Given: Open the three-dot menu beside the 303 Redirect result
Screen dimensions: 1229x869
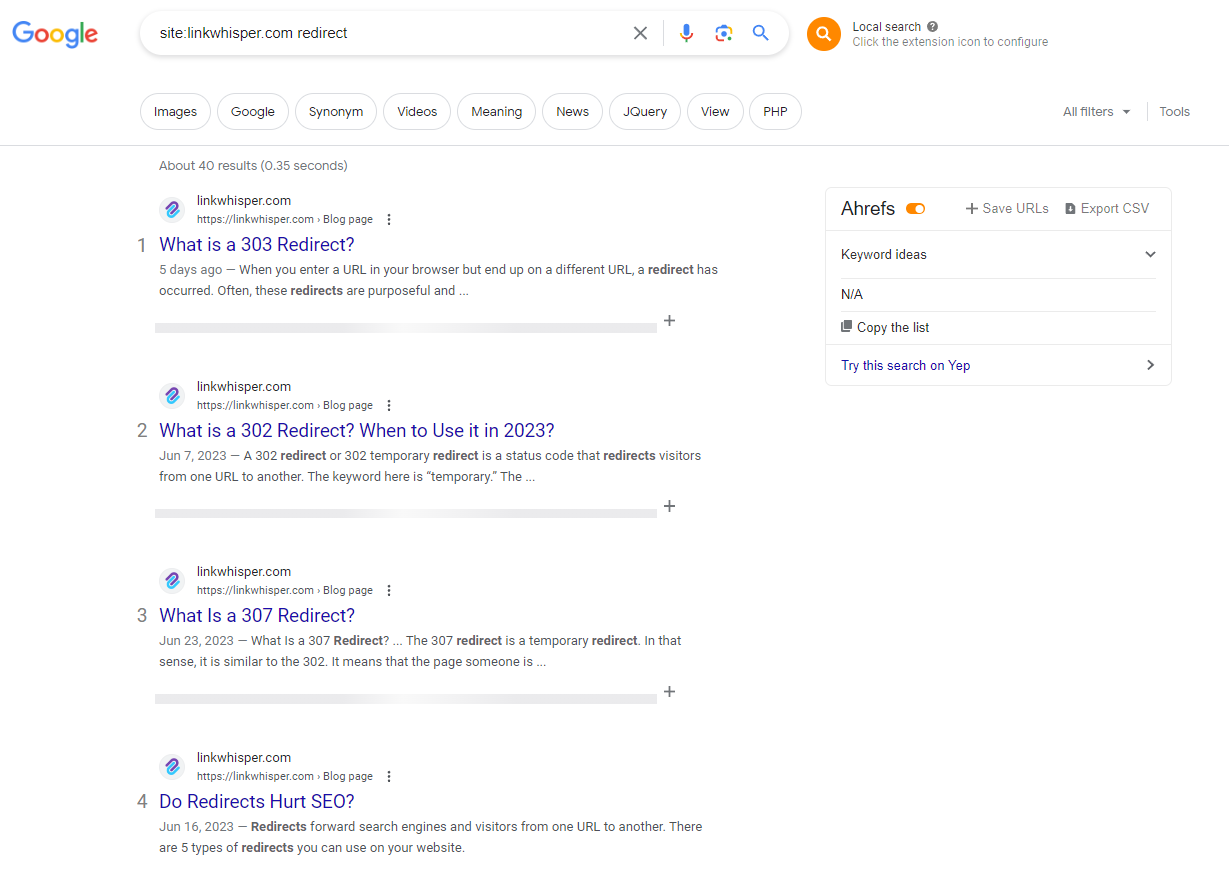Looking at the screenshot, I should tap(388, 219).
